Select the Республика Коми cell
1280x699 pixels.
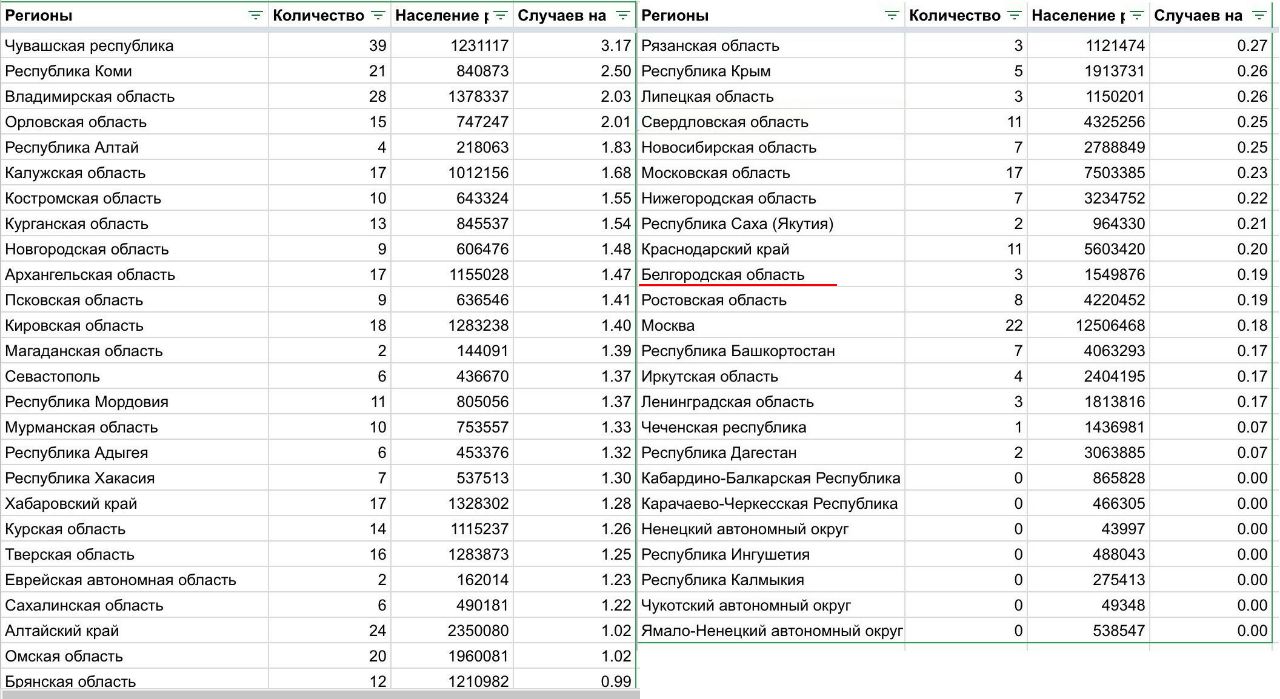(x=134, y=71)
